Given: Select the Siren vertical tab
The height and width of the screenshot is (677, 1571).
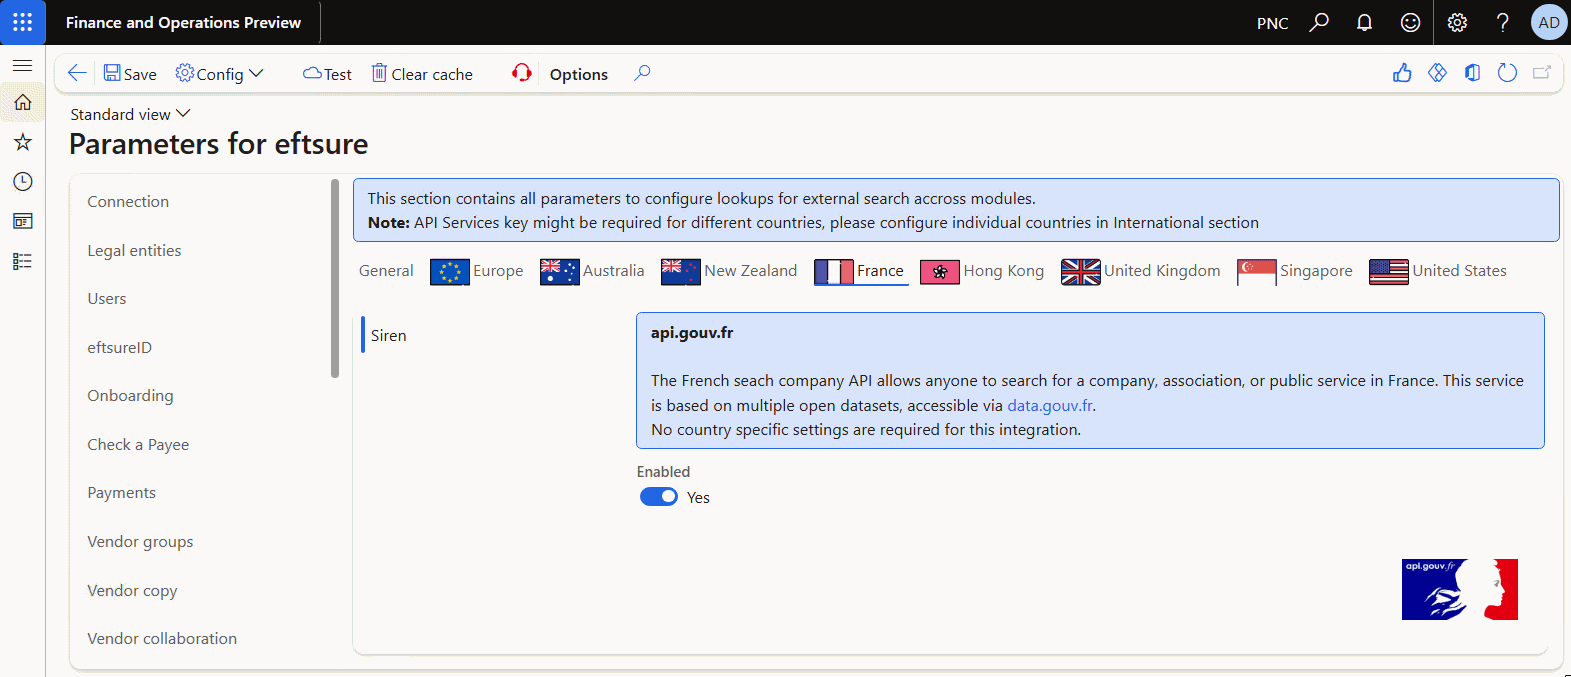Looking at the screenshot, I should pyautogui.click(x=388, y=335).
